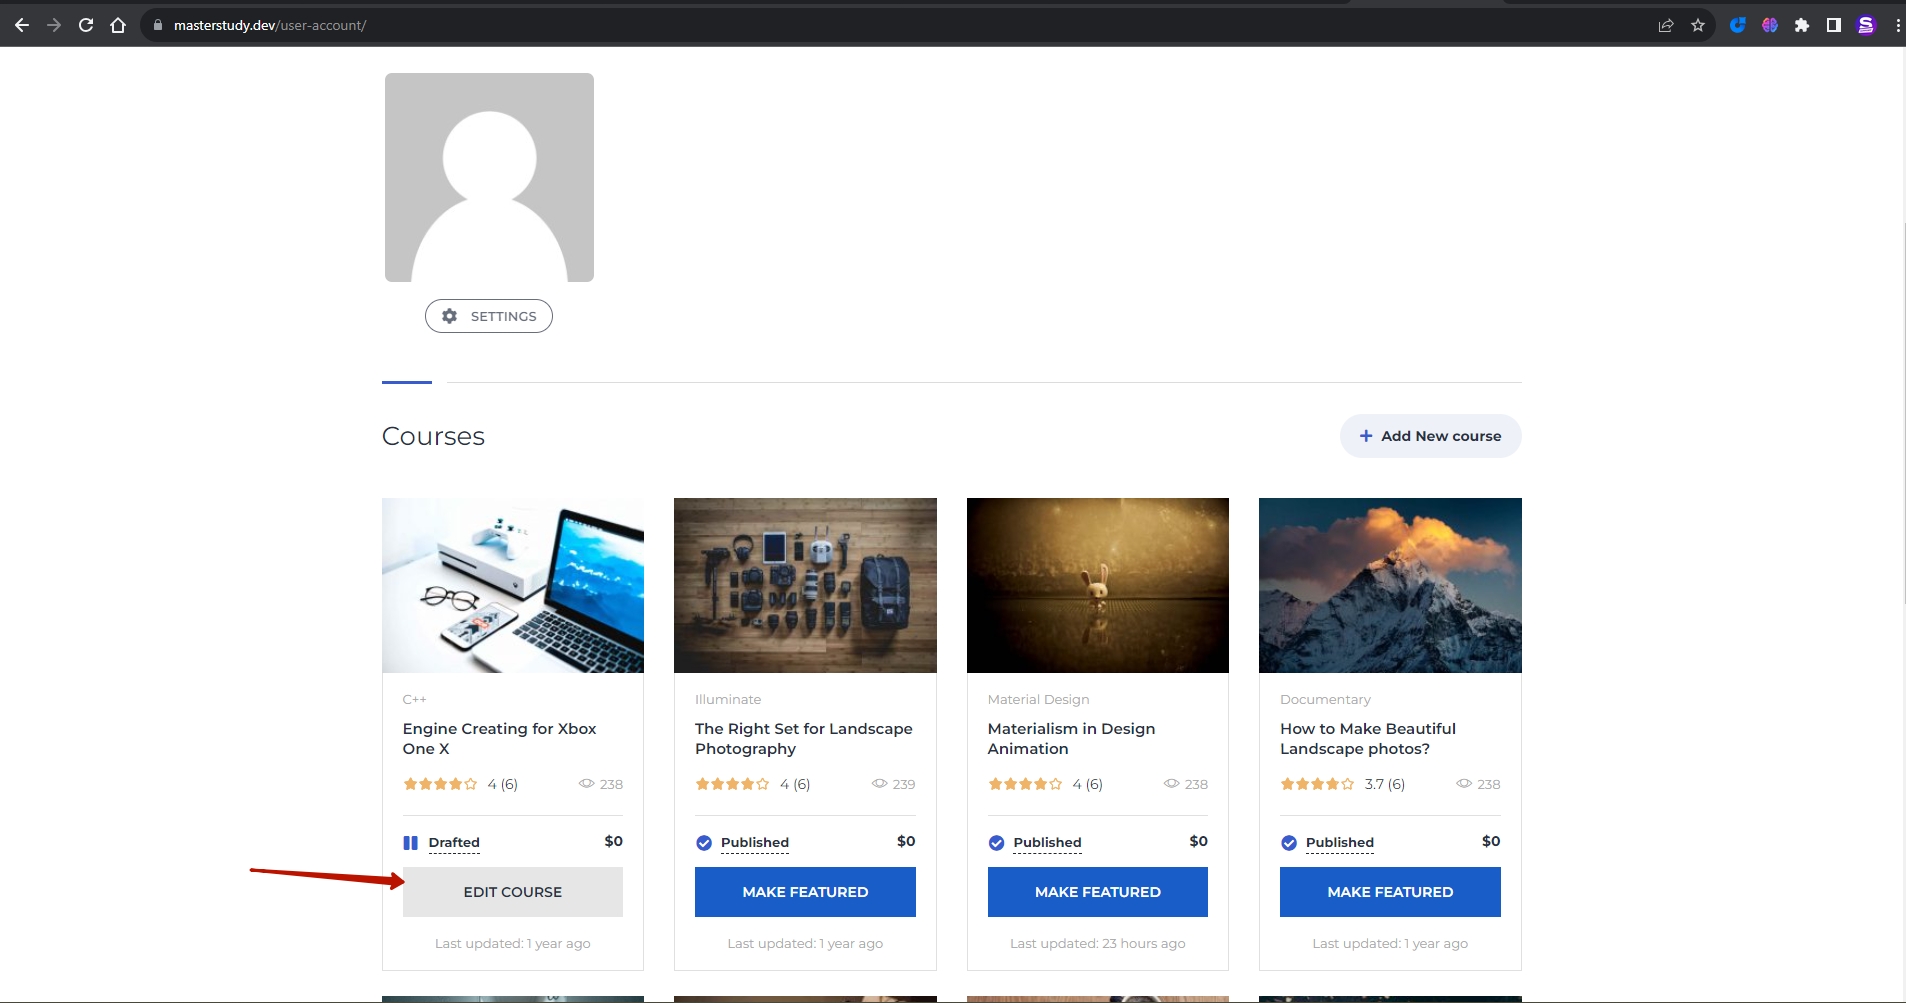Click the user profile avatar placeholder
The width and height of the screenshot is (1906, 1003).
[489, 177]
